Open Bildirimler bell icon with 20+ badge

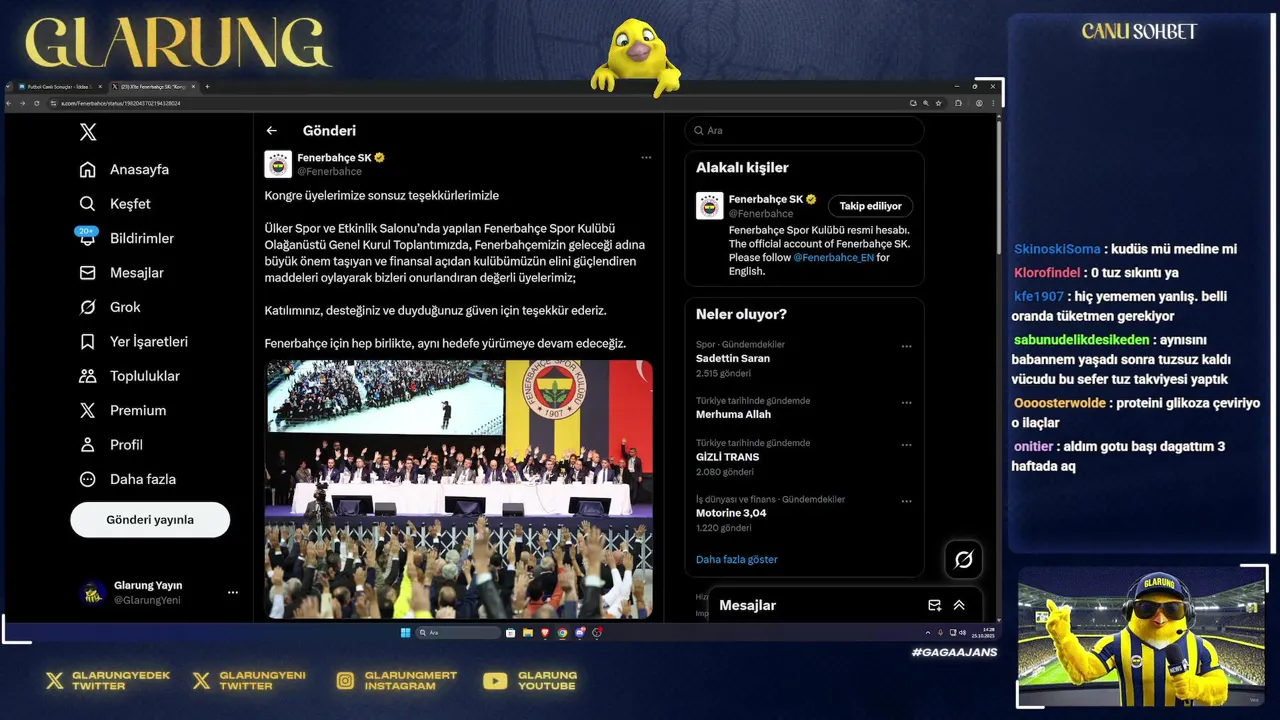[x=87, y=237]
